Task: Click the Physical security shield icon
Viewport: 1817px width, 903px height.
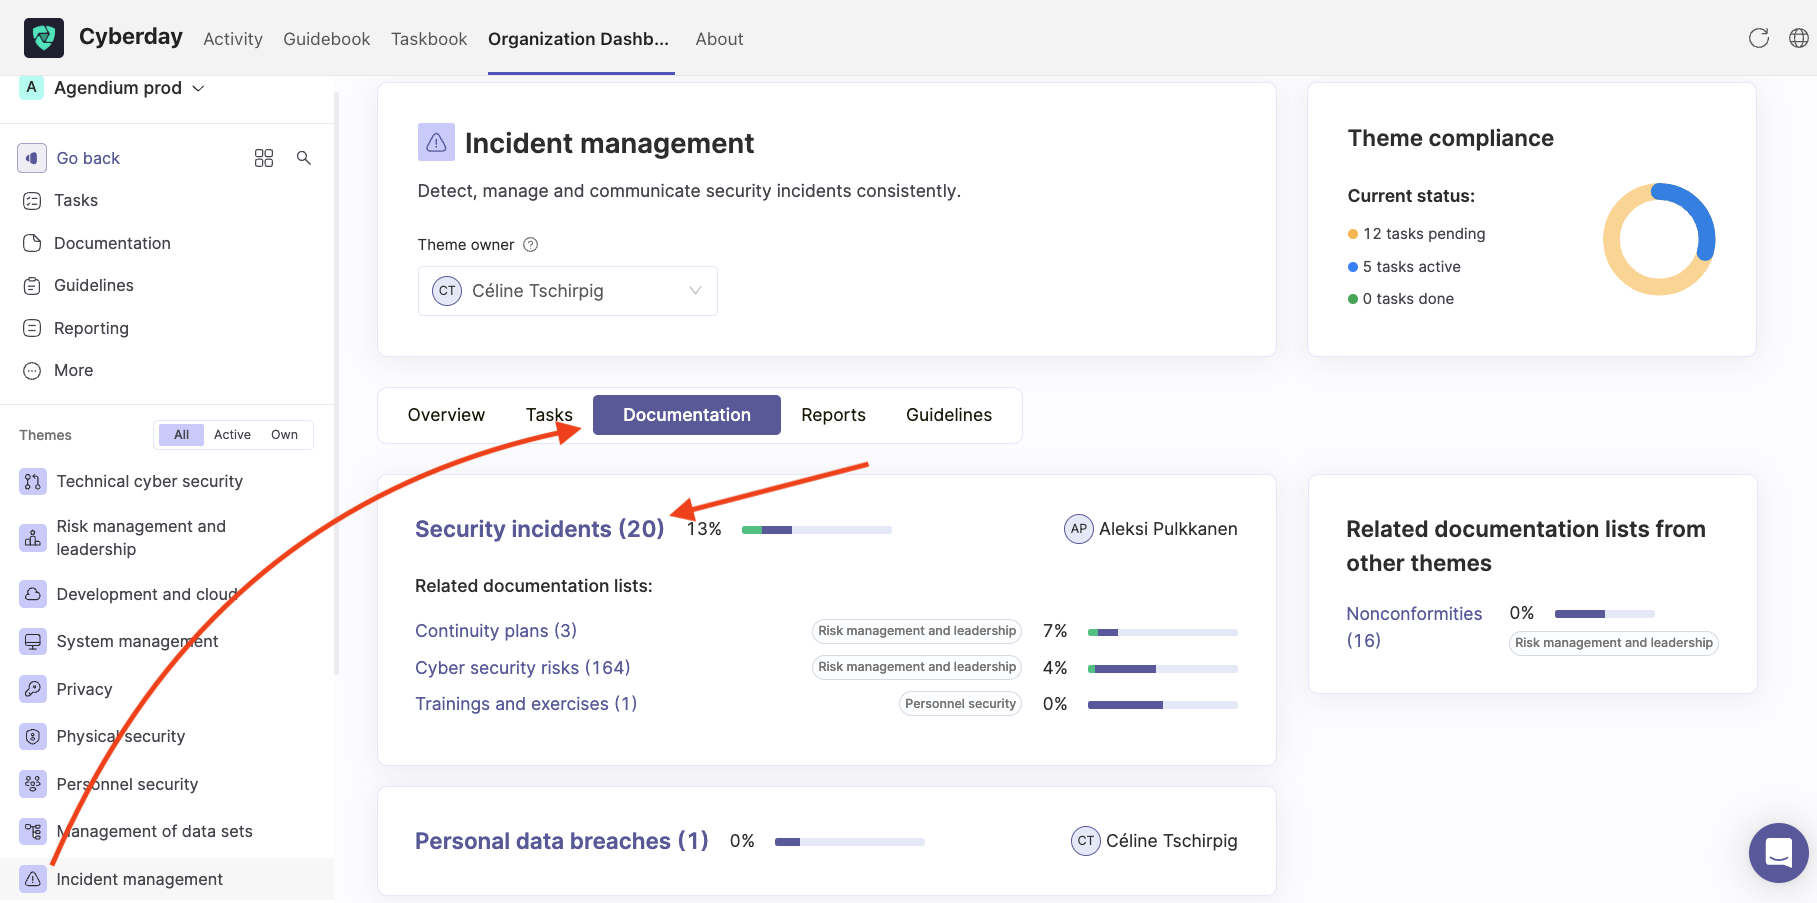Action: 33,736
